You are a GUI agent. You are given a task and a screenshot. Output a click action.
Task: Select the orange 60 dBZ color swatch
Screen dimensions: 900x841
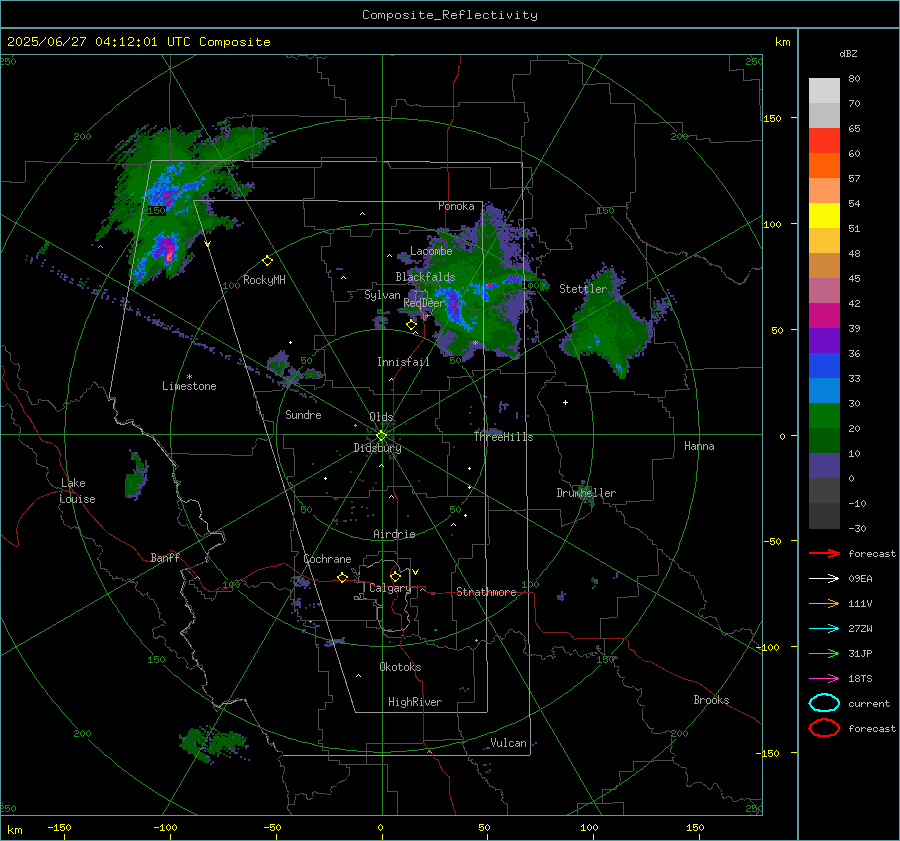point(824,165)
